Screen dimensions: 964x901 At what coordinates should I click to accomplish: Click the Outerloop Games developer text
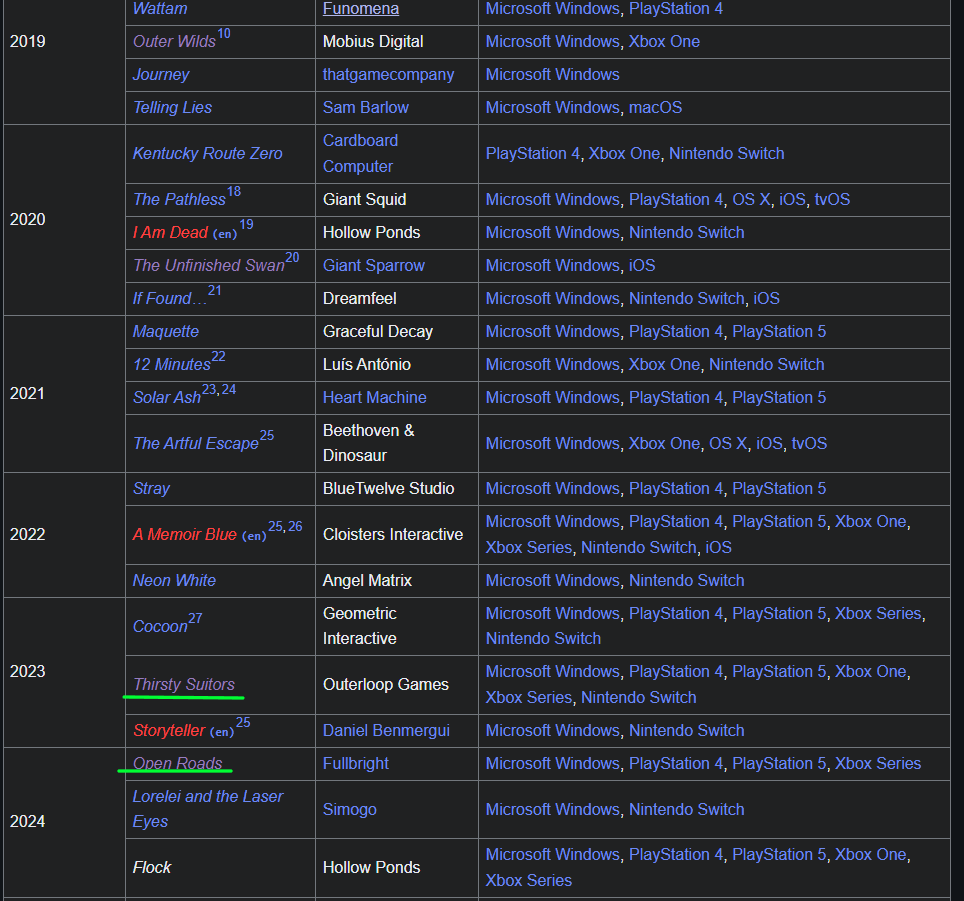click(386, 685)
